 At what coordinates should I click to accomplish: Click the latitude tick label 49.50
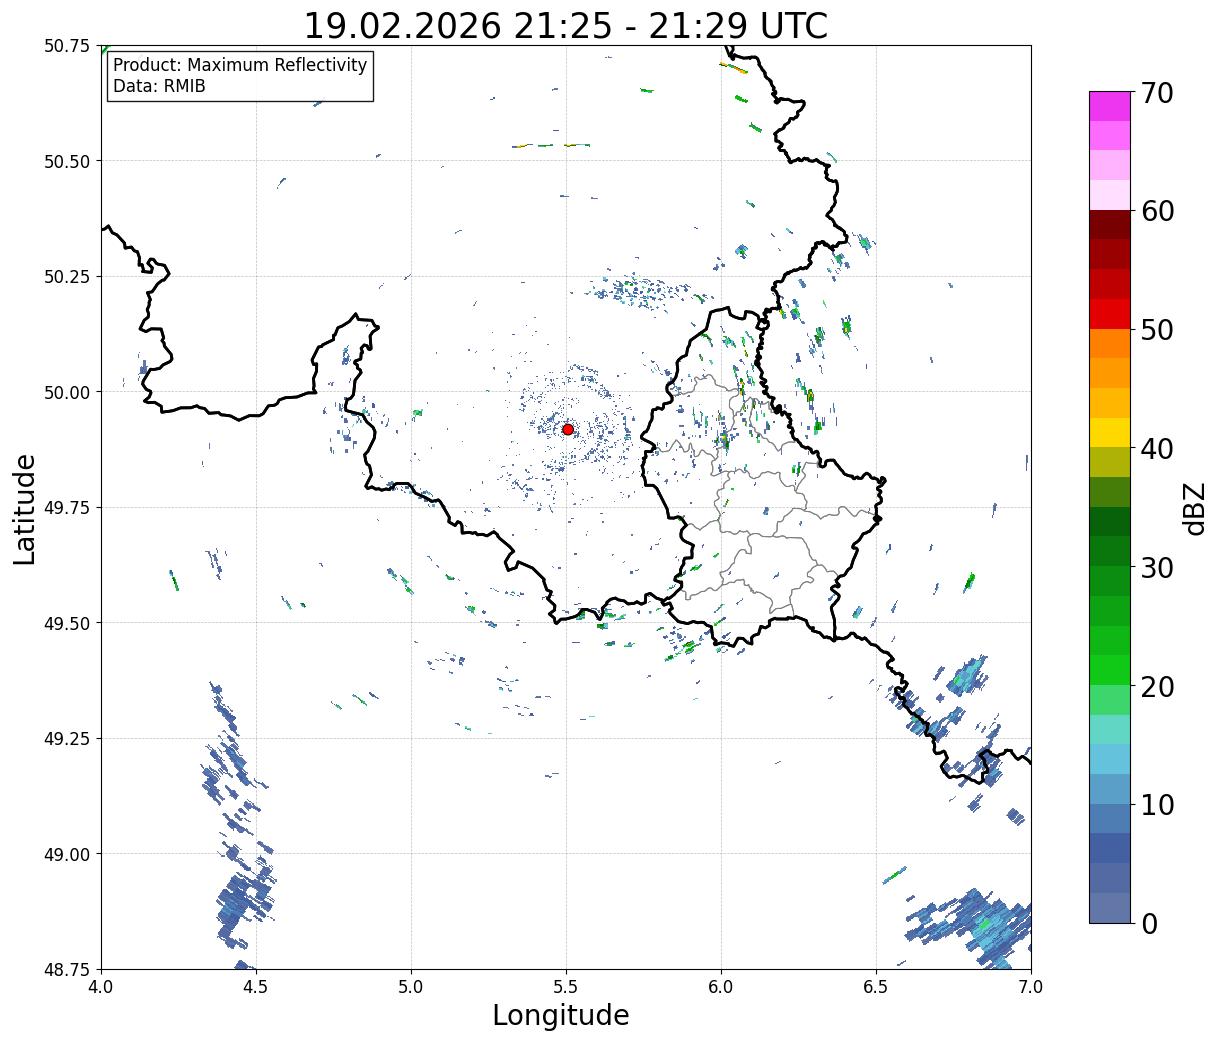(68, 623)
